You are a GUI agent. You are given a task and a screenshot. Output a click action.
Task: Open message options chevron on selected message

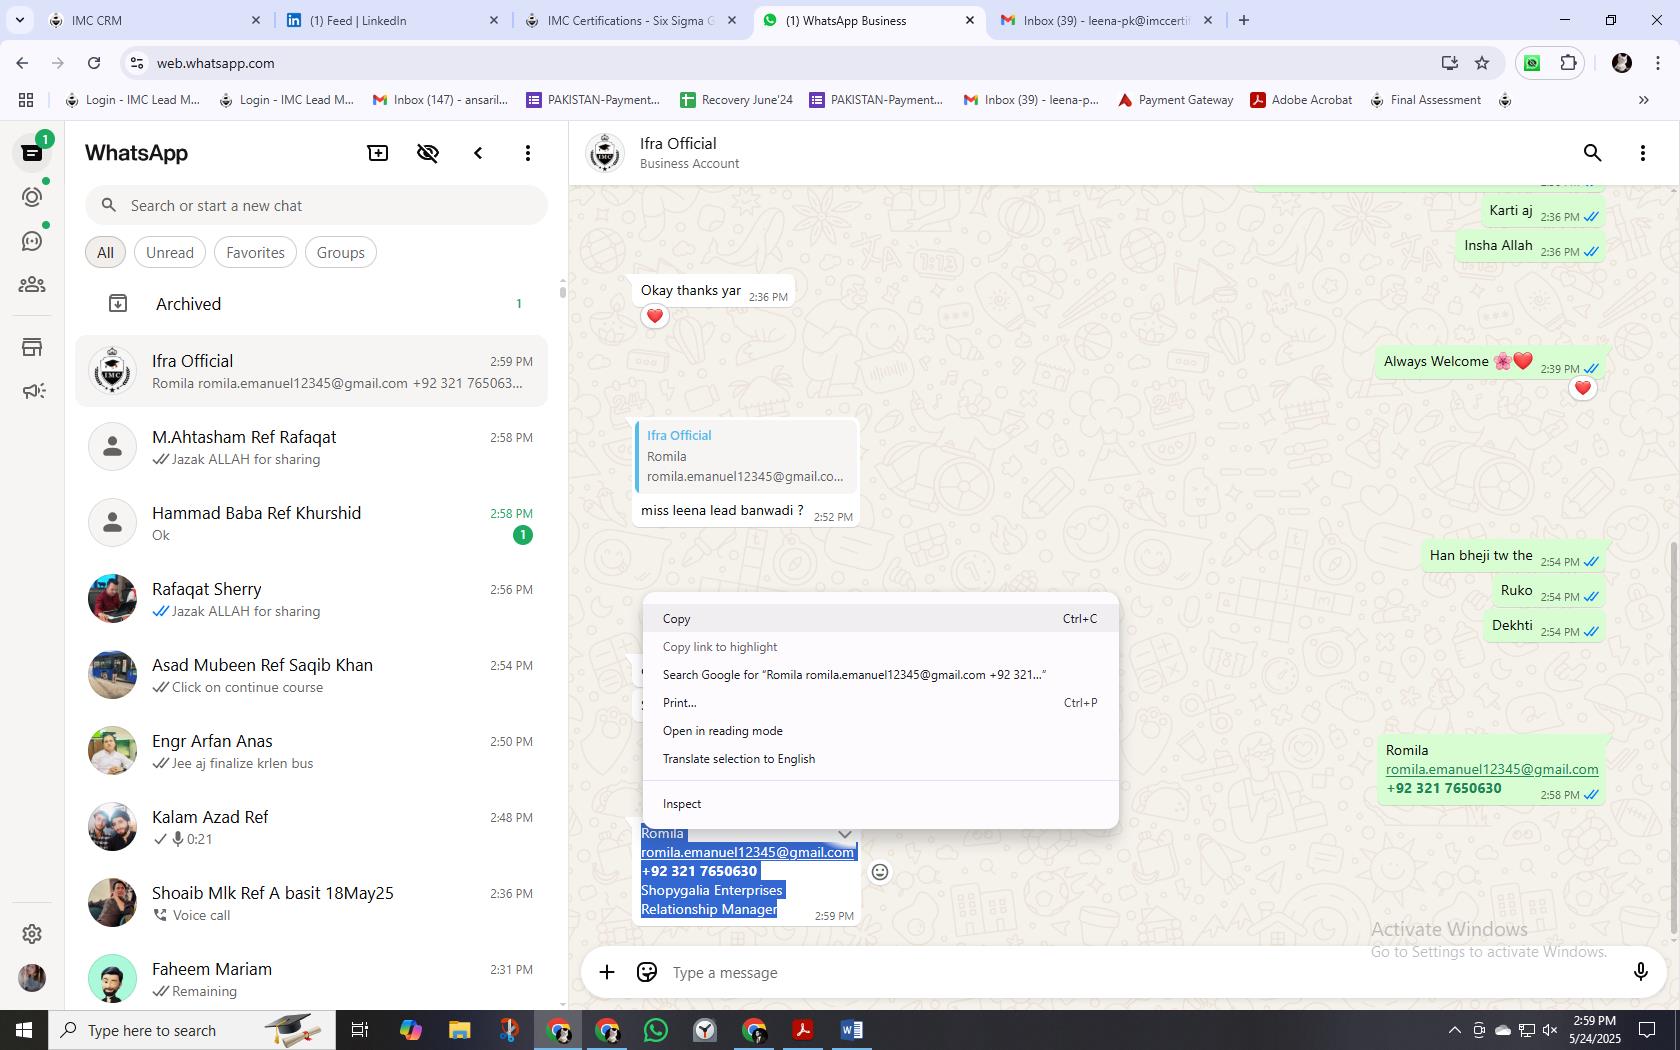click(x=845, y=834)
